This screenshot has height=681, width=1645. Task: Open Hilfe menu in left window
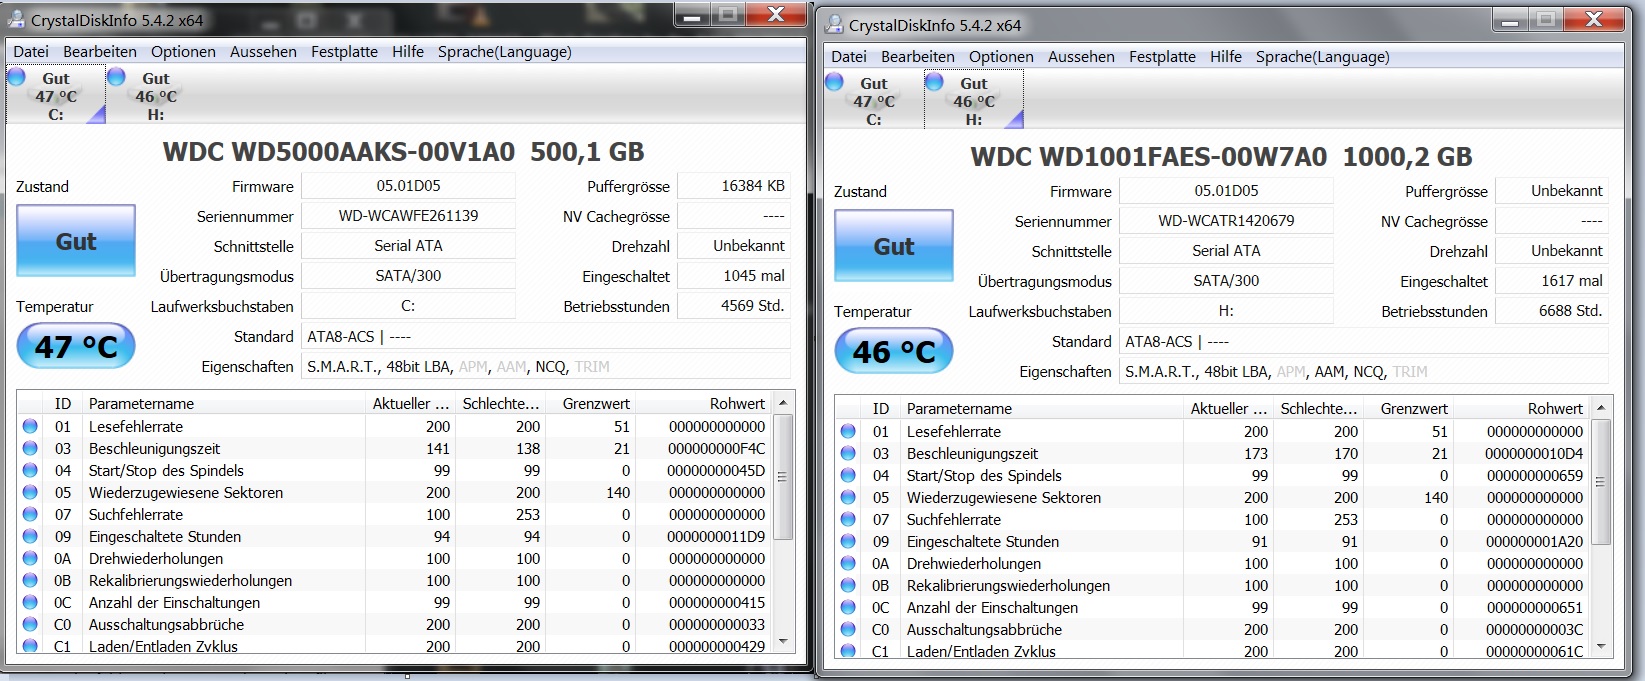click(408, 52)
